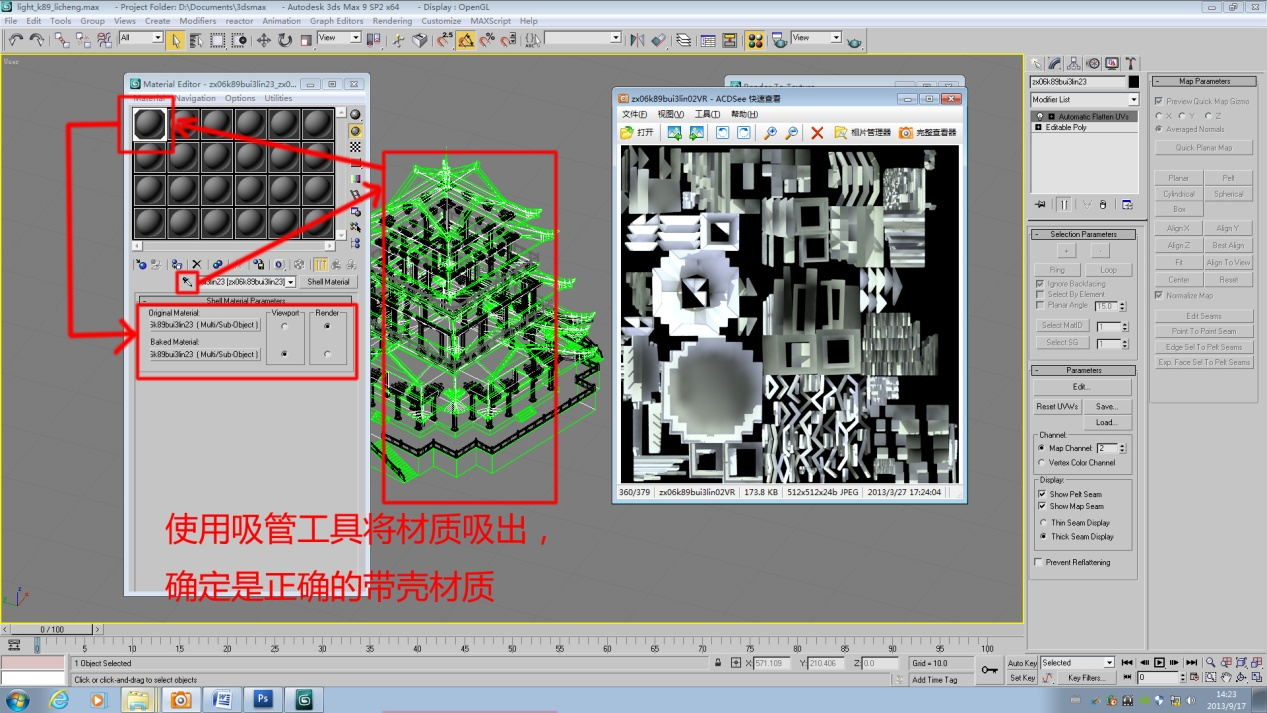Collapse Selection Parameters rollout

point(1084,234)
